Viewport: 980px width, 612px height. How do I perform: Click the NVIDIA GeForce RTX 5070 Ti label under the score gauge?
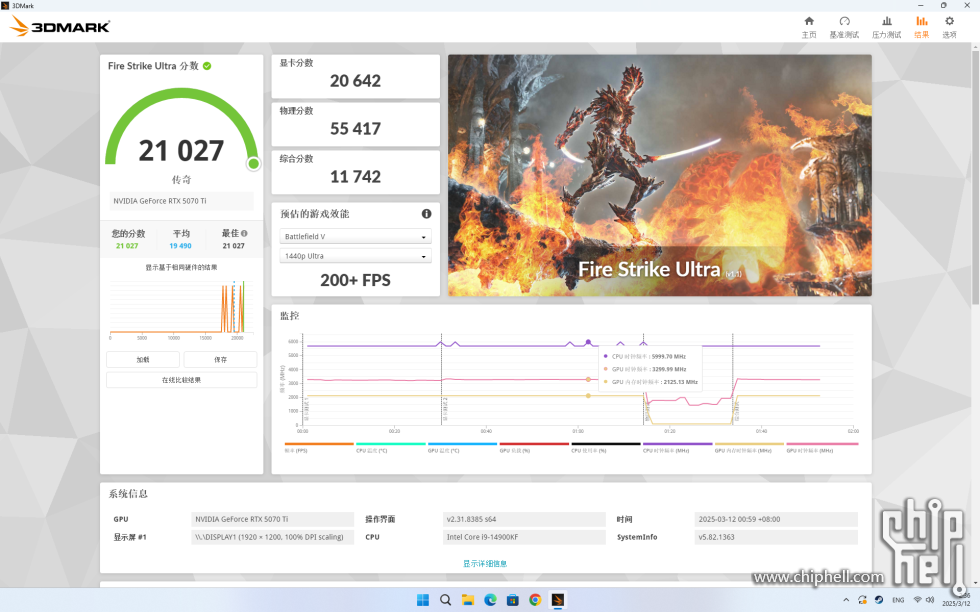pos(181,201)
